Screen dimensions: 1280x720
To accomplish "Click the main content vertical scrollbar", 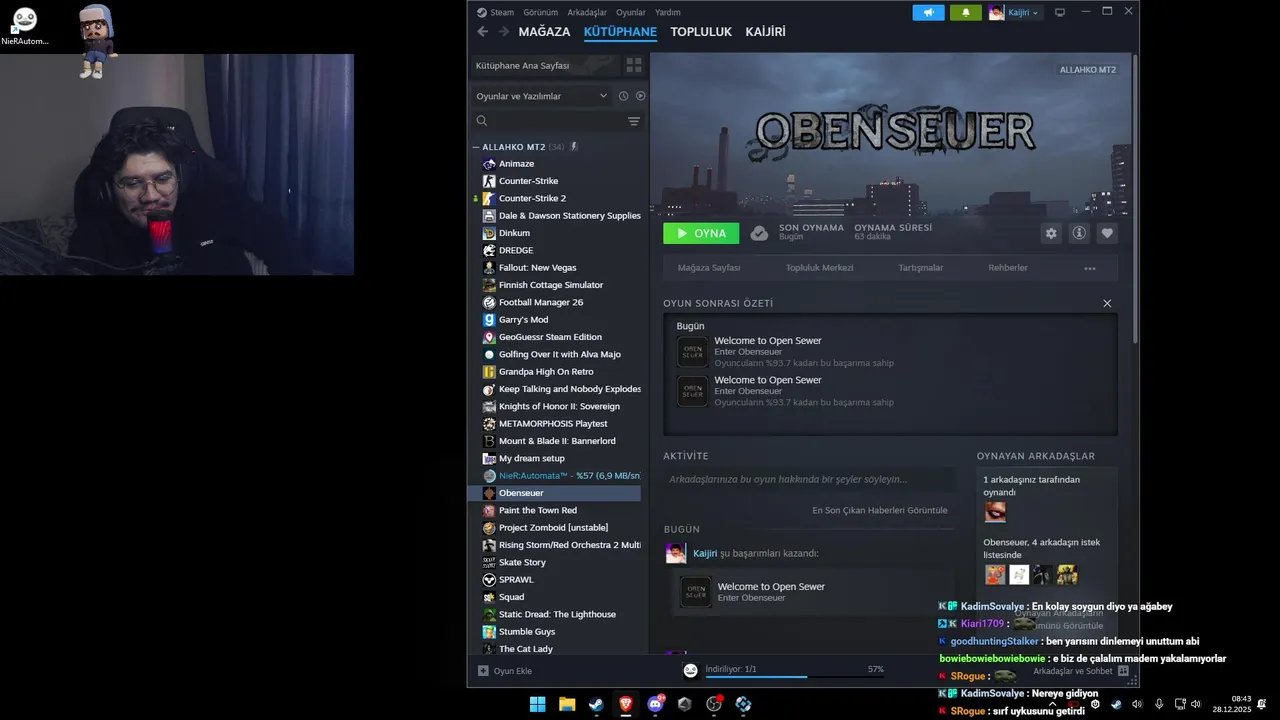I will tap(1135, 200).
